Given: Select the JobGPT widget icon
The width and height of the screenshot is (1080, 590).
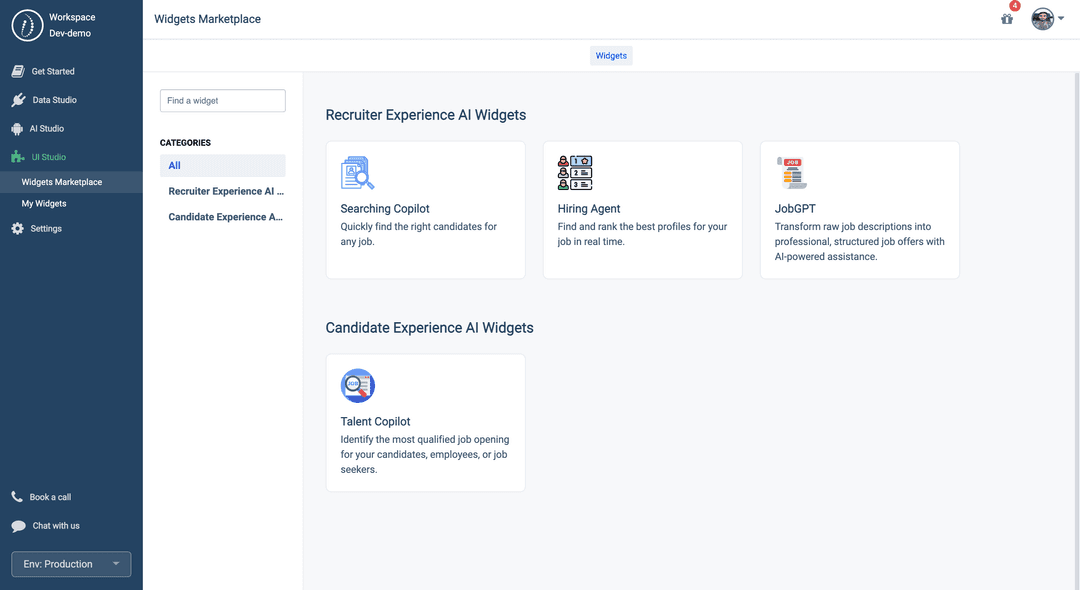Looking at the screenshot, I should coord(792,172).
